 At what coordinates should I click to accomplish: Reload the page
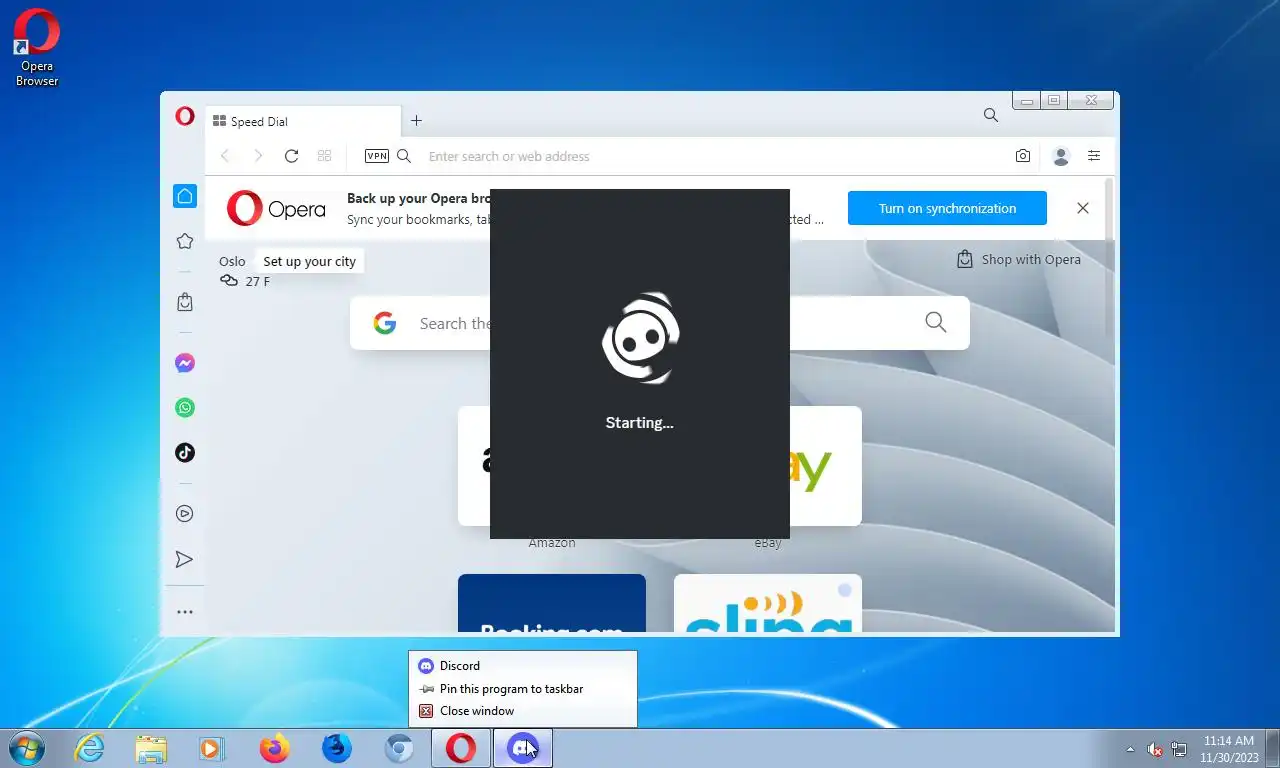[x=291, y=156]
